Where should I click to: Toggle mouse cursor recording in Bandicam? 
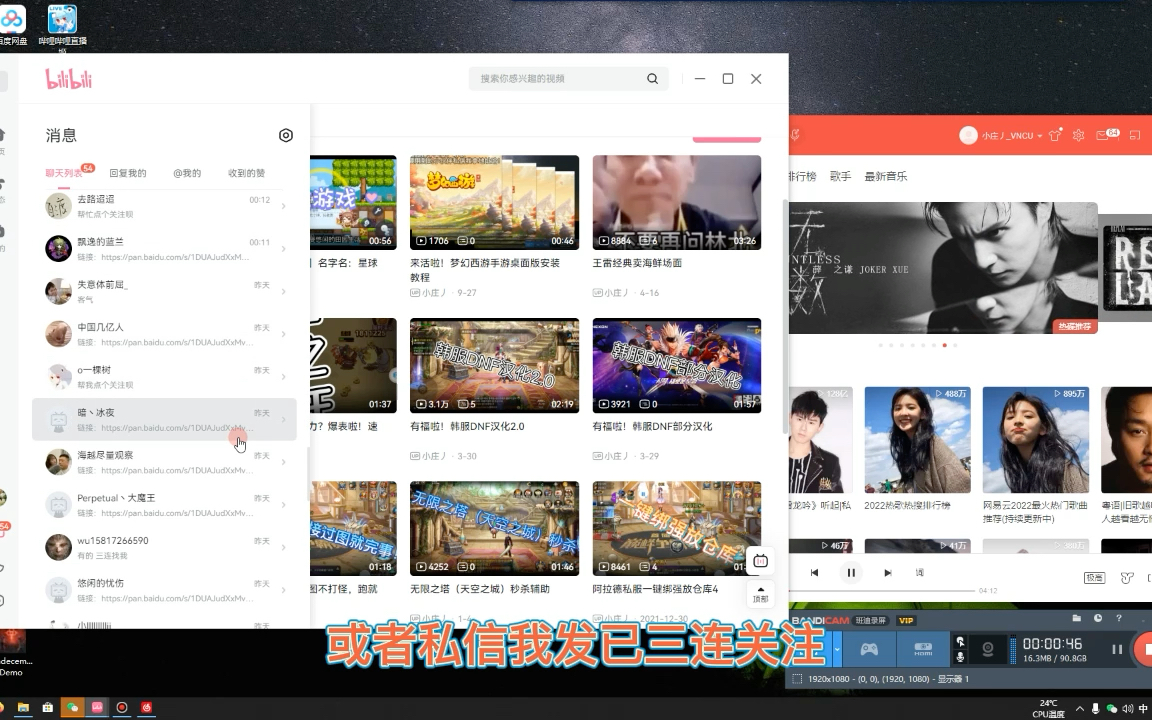tap(961, 643)
